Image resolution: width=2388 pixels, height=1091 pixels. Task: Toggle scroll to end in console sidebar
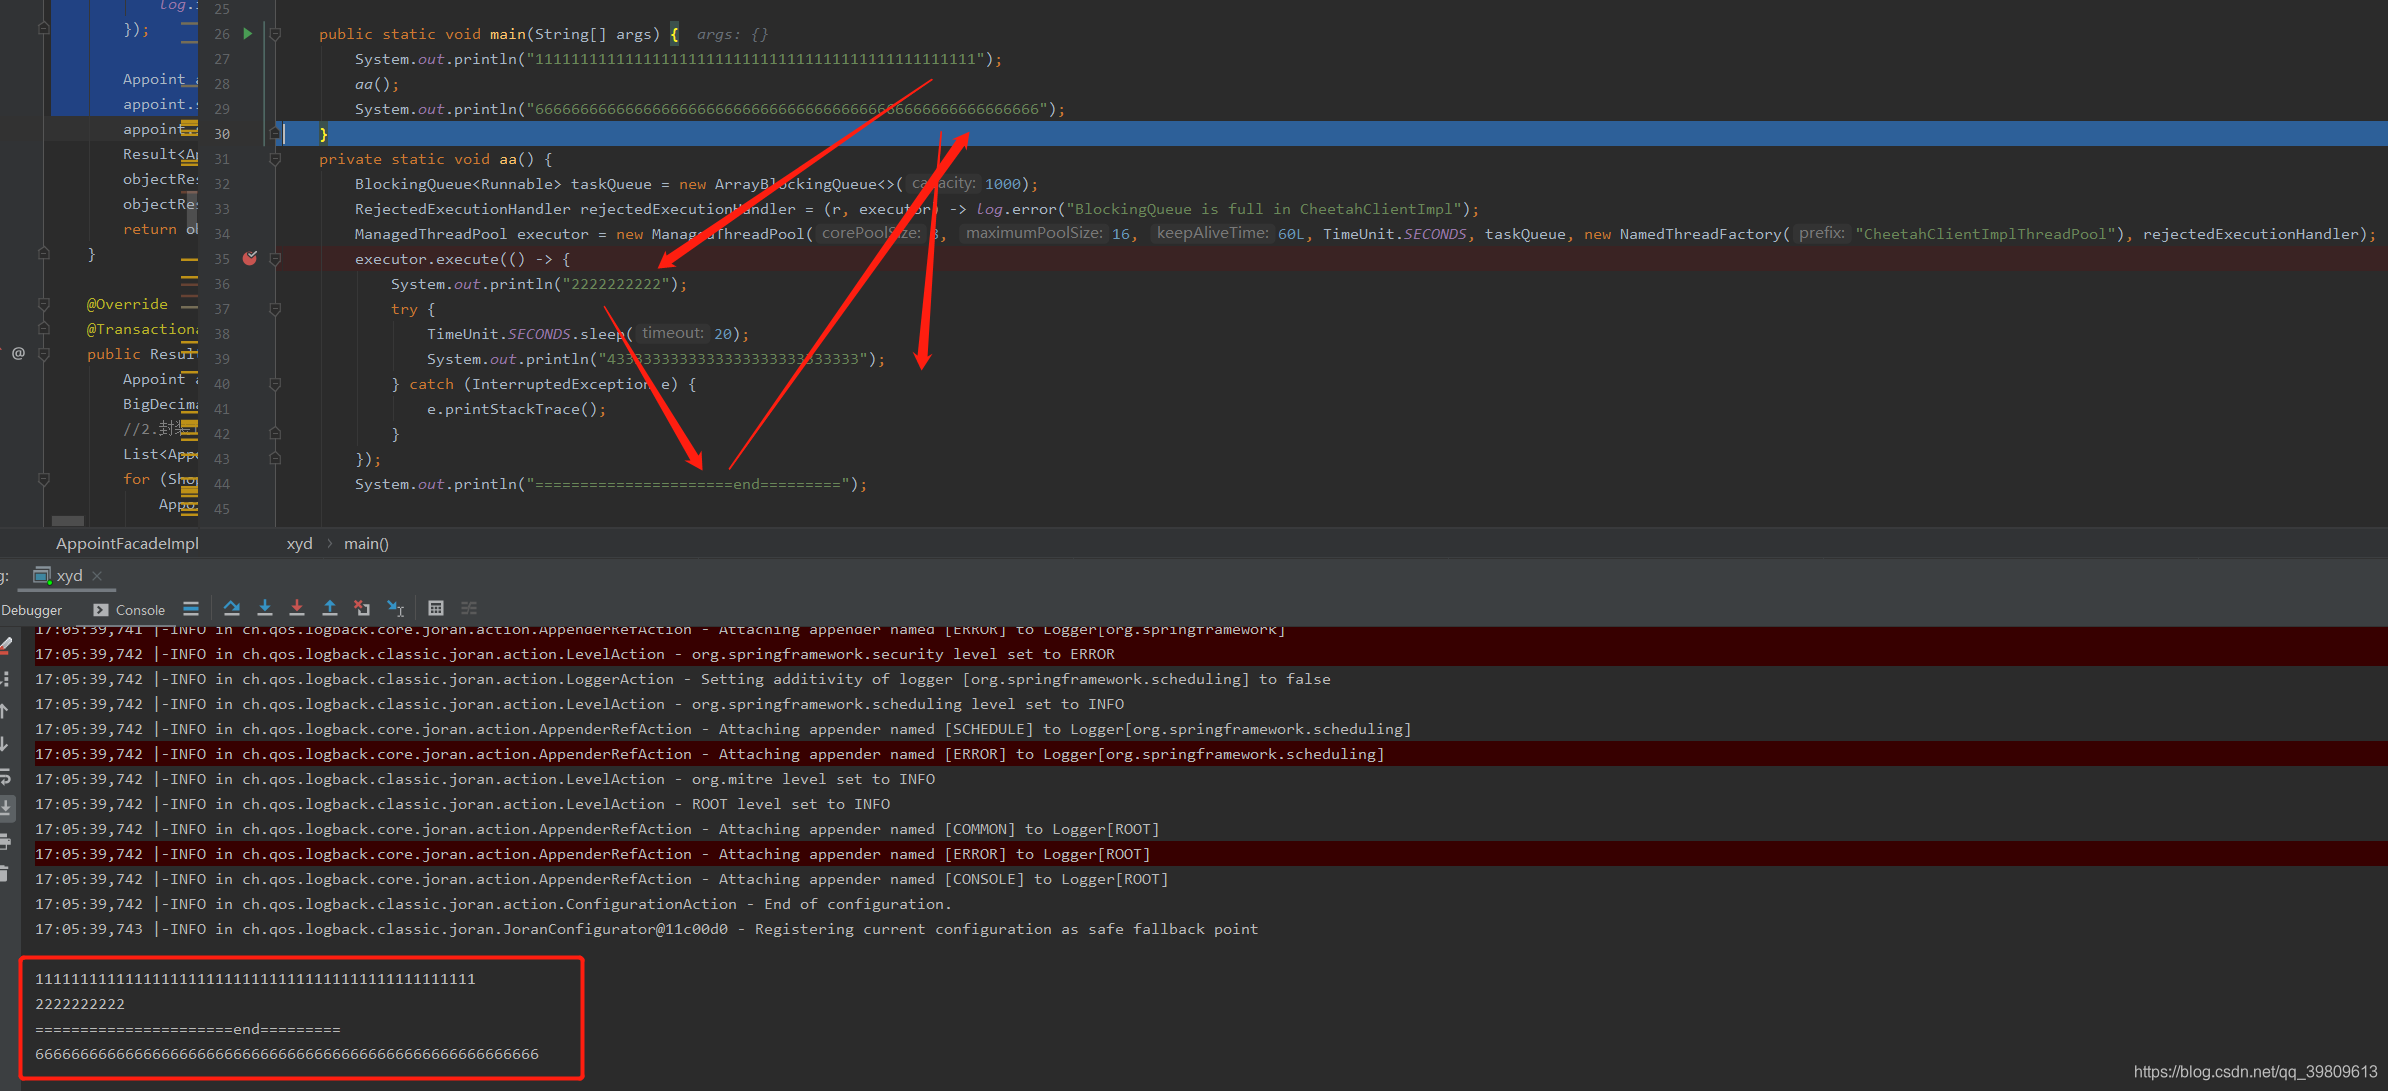tap(6, 806)
